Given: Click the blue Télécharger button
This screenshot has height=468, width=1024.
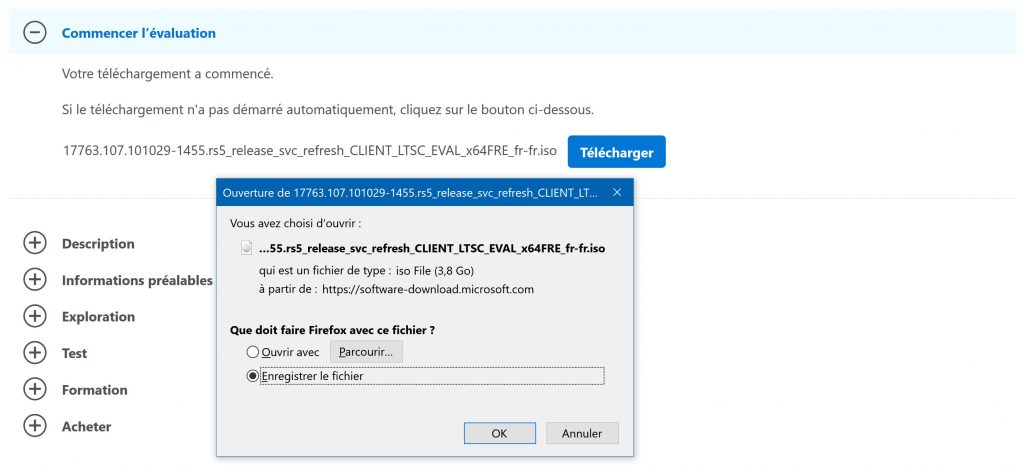Looking at the screenshot, I should [x=616, y=151].
